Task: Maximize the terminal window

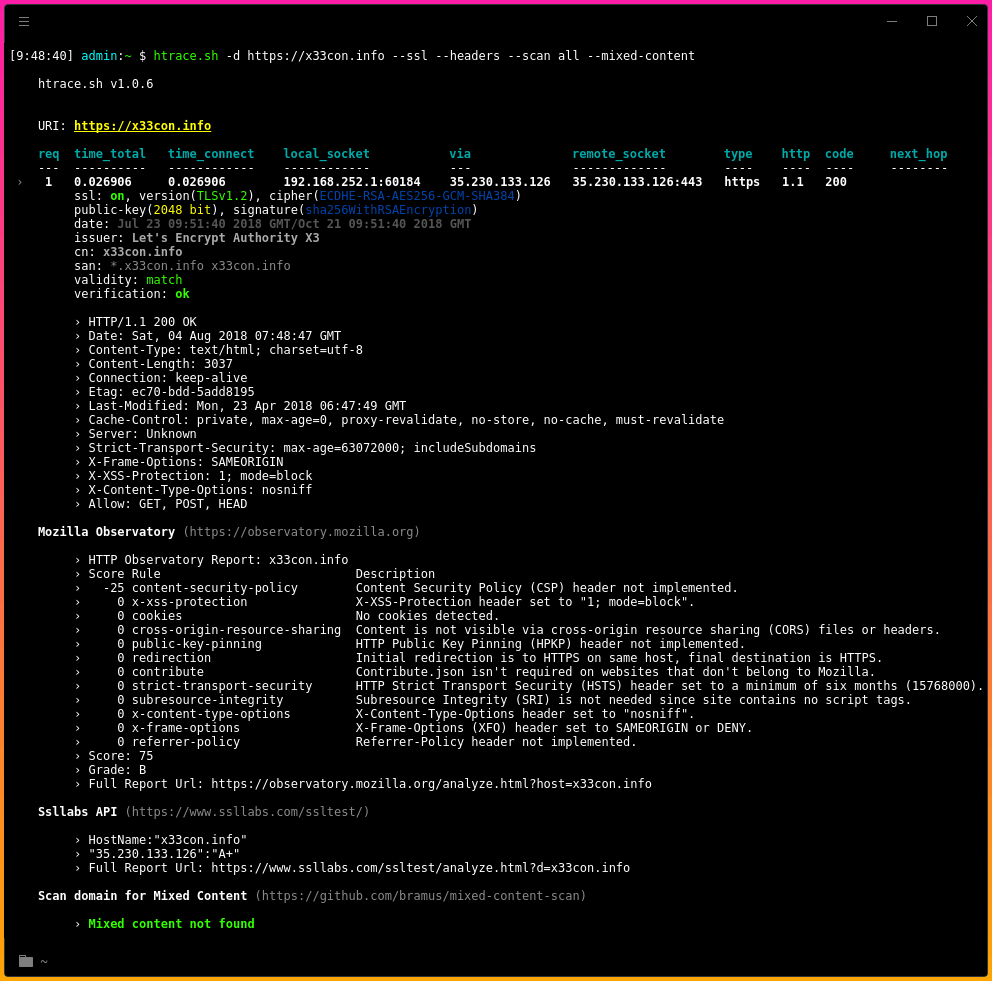Action: [932, 21]
